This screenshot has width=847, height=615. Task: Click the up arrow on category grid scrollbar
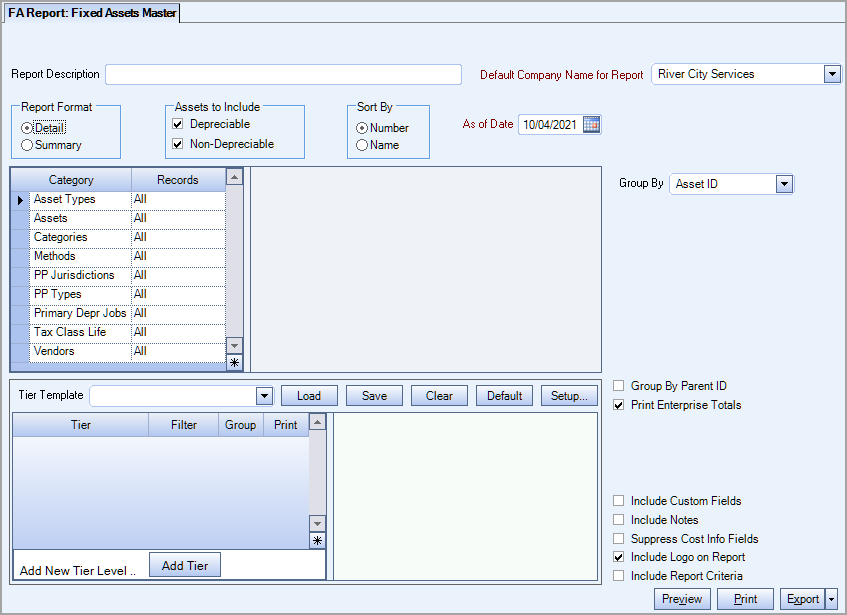tap(233, 177)
